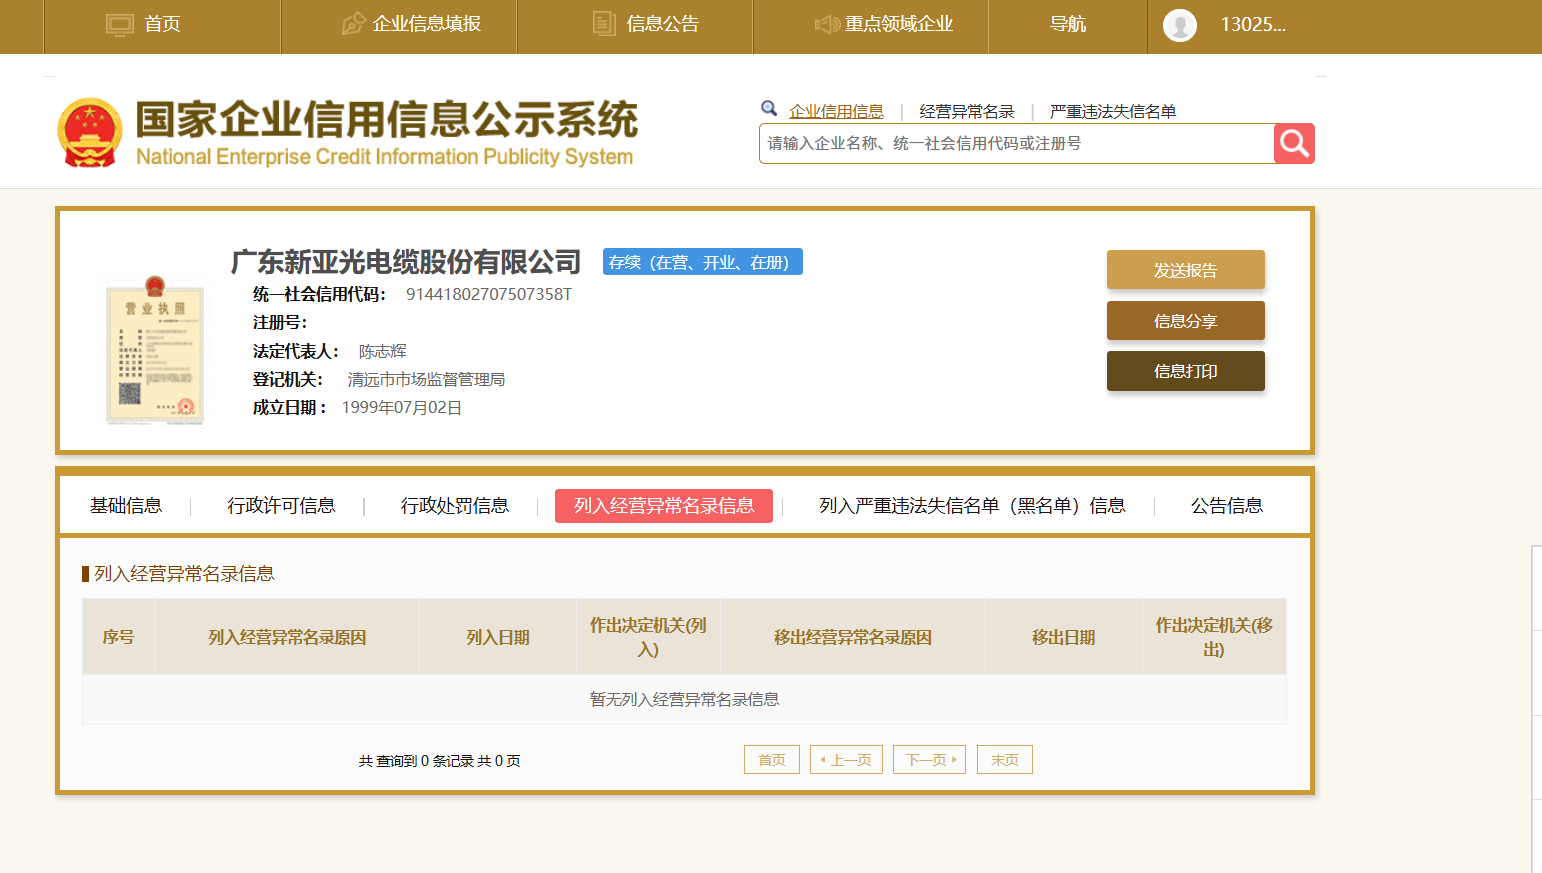Open the 首页 home nav item
The width and height of the screenshot is (1542, 873).
[x=144, y=25]
